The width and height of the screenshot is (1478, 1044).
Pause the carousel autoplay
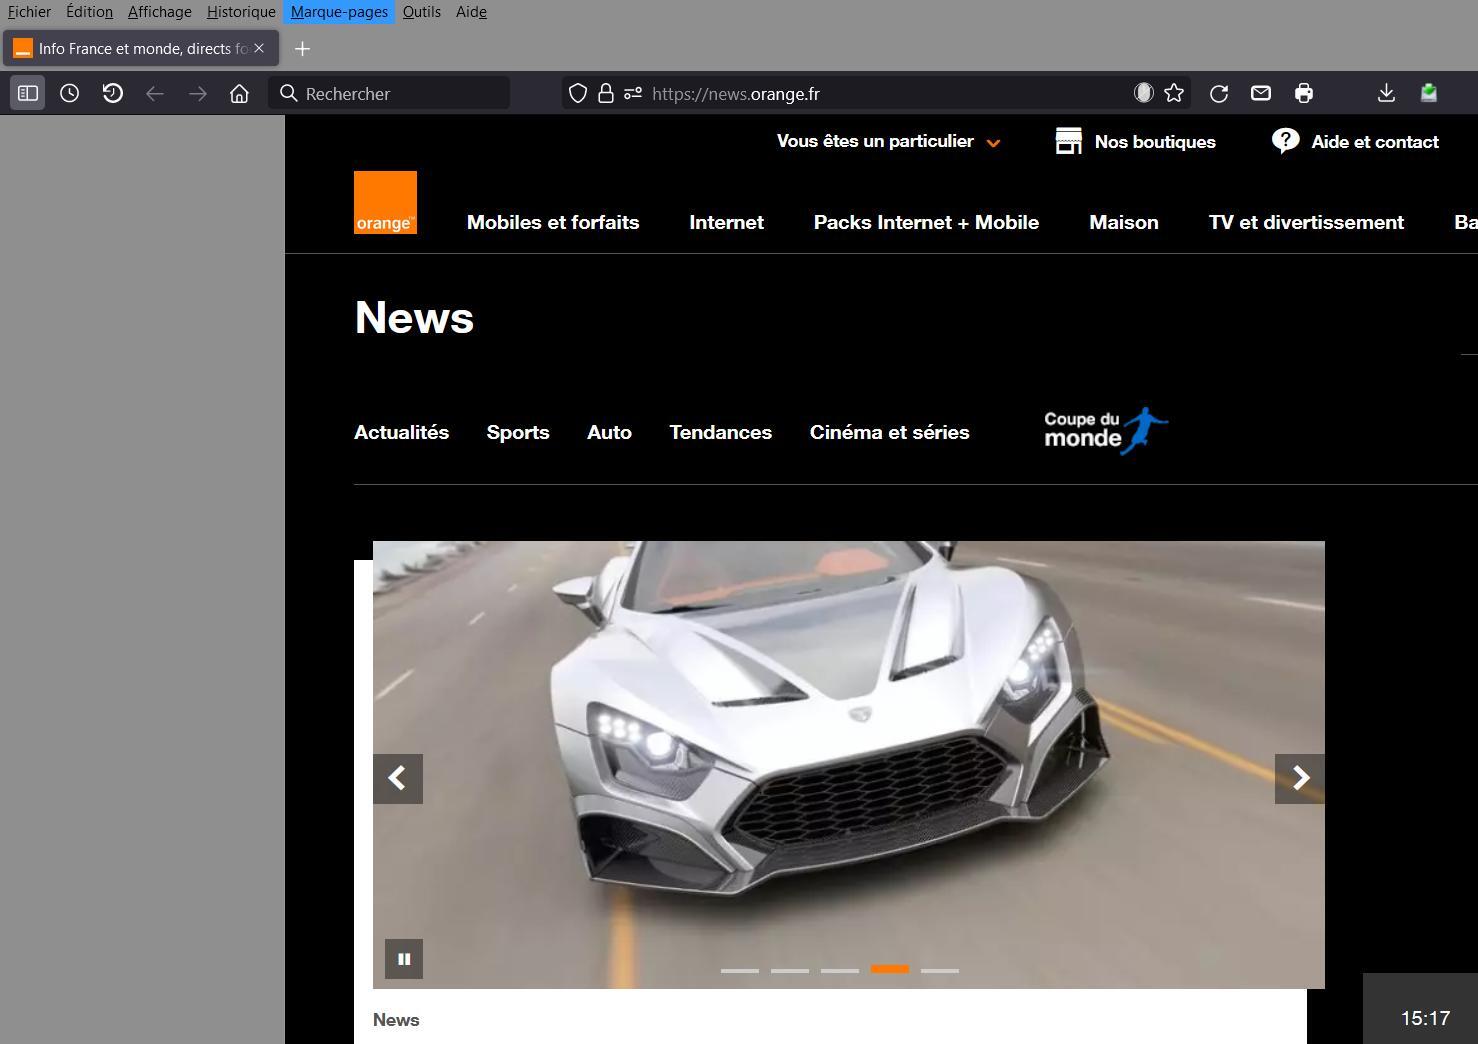(404, 958)
